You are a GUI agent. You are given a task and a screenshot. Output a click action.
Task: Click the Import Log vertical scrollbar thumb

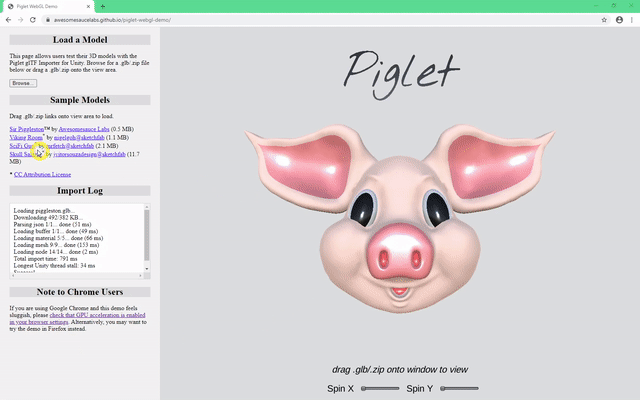147,235
